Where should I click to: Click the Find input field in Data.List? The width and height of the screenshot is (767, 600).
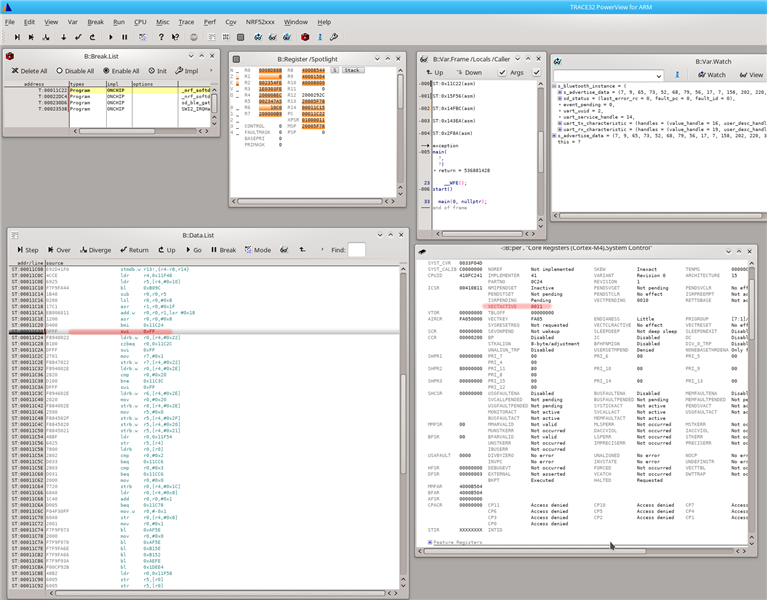(x=356, y=250)
